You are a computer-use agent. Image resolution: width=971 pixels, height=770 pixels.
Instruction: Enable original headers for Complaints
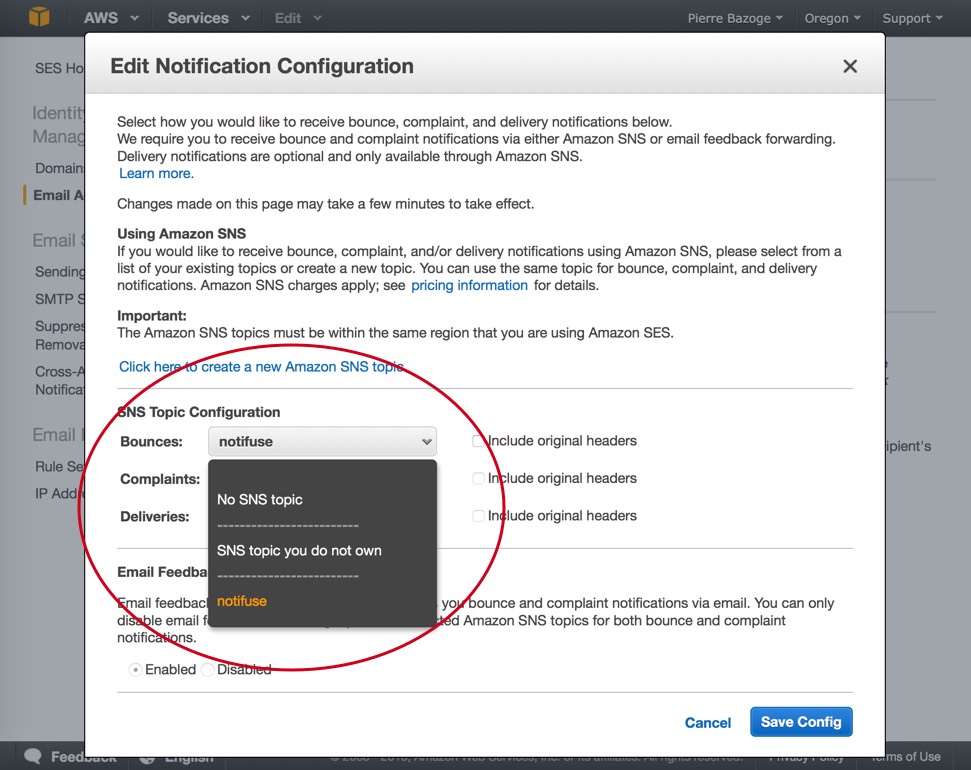[x=478, y=478]
